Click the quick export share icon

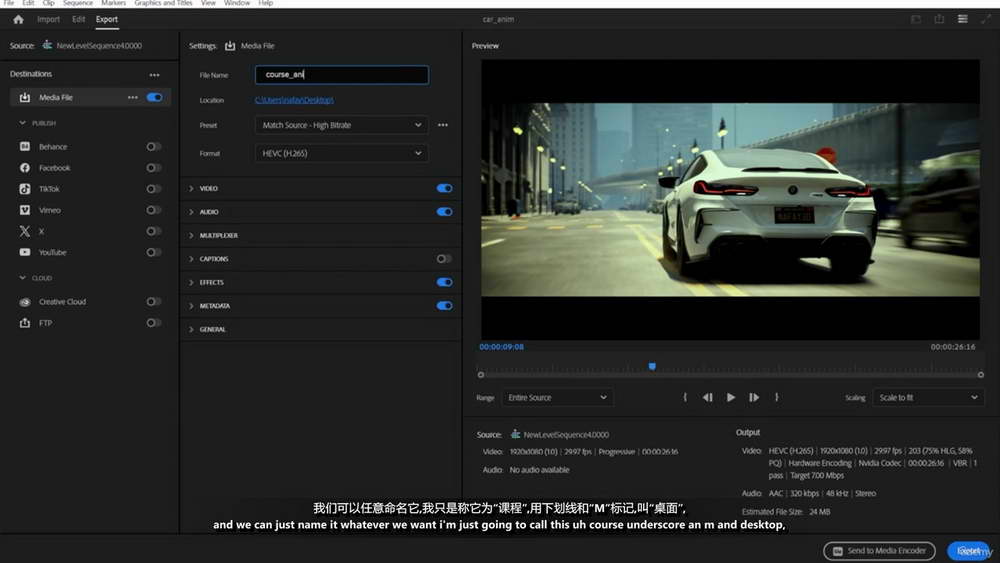point(939,19)
